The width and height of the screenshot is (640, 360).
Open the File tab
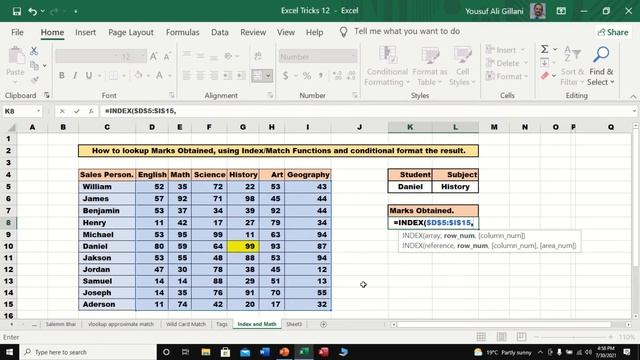[x=17, y=32]
